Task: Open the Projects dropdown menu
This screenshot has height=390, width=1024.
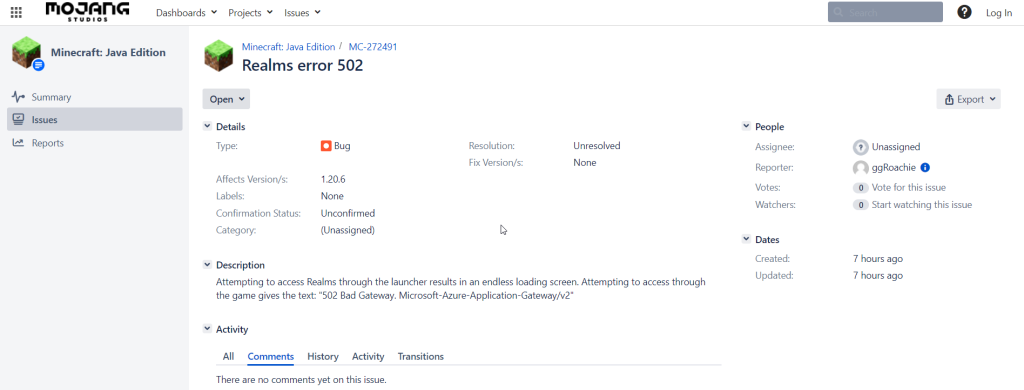Action: [x=250, y=12]
